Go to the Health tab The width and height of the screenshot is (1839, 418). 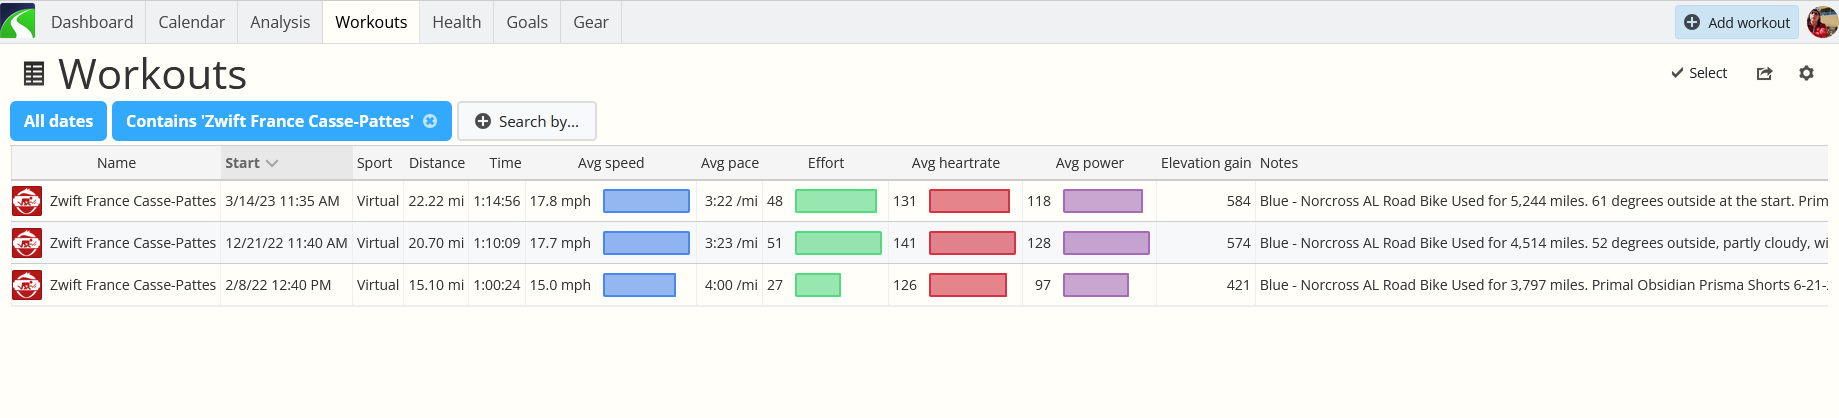[456, 22]
